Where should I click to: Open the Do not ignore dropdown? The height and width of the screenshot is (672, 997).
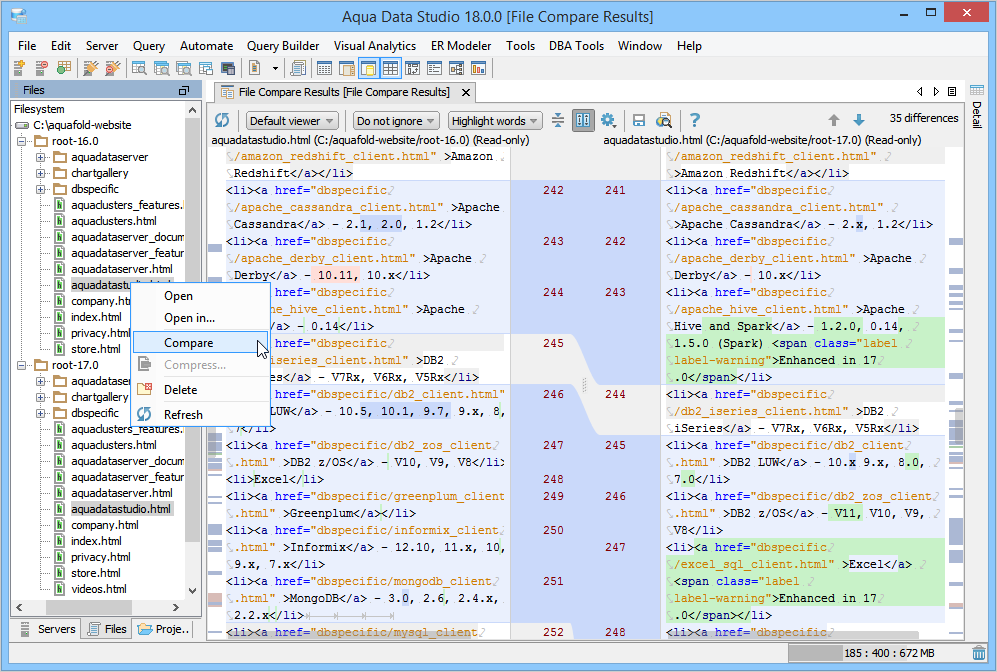pos(395,121)
